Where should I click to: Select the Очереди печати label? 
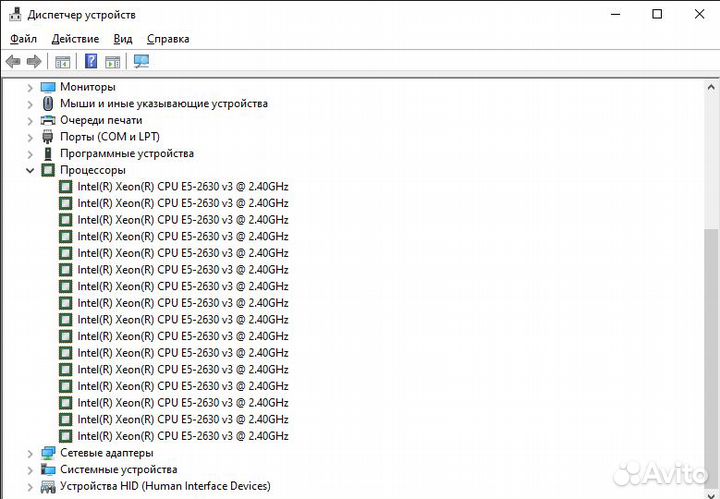(x=101, y=120)
